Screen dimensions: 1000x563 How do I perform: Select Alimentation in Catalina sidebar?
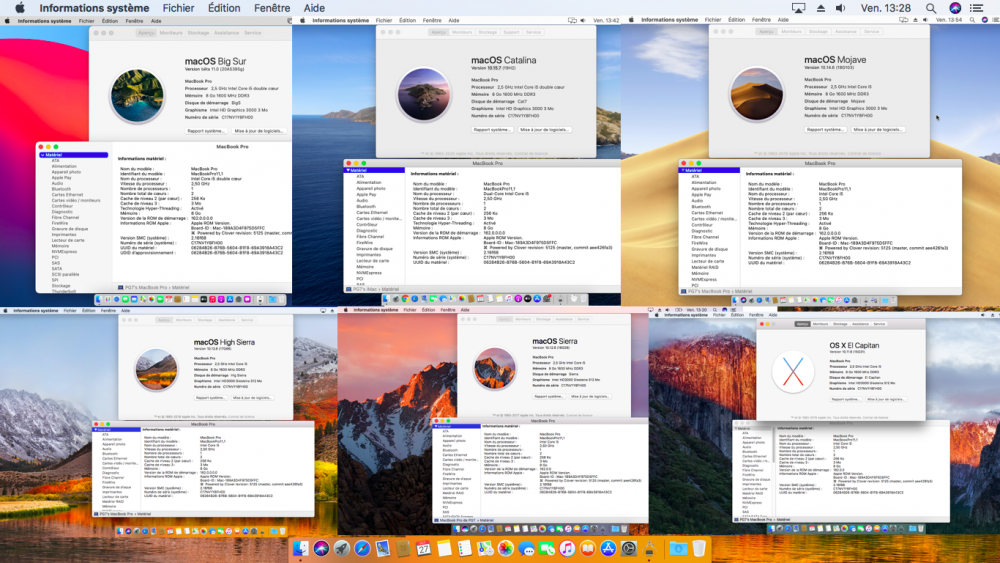click(369, 182)
